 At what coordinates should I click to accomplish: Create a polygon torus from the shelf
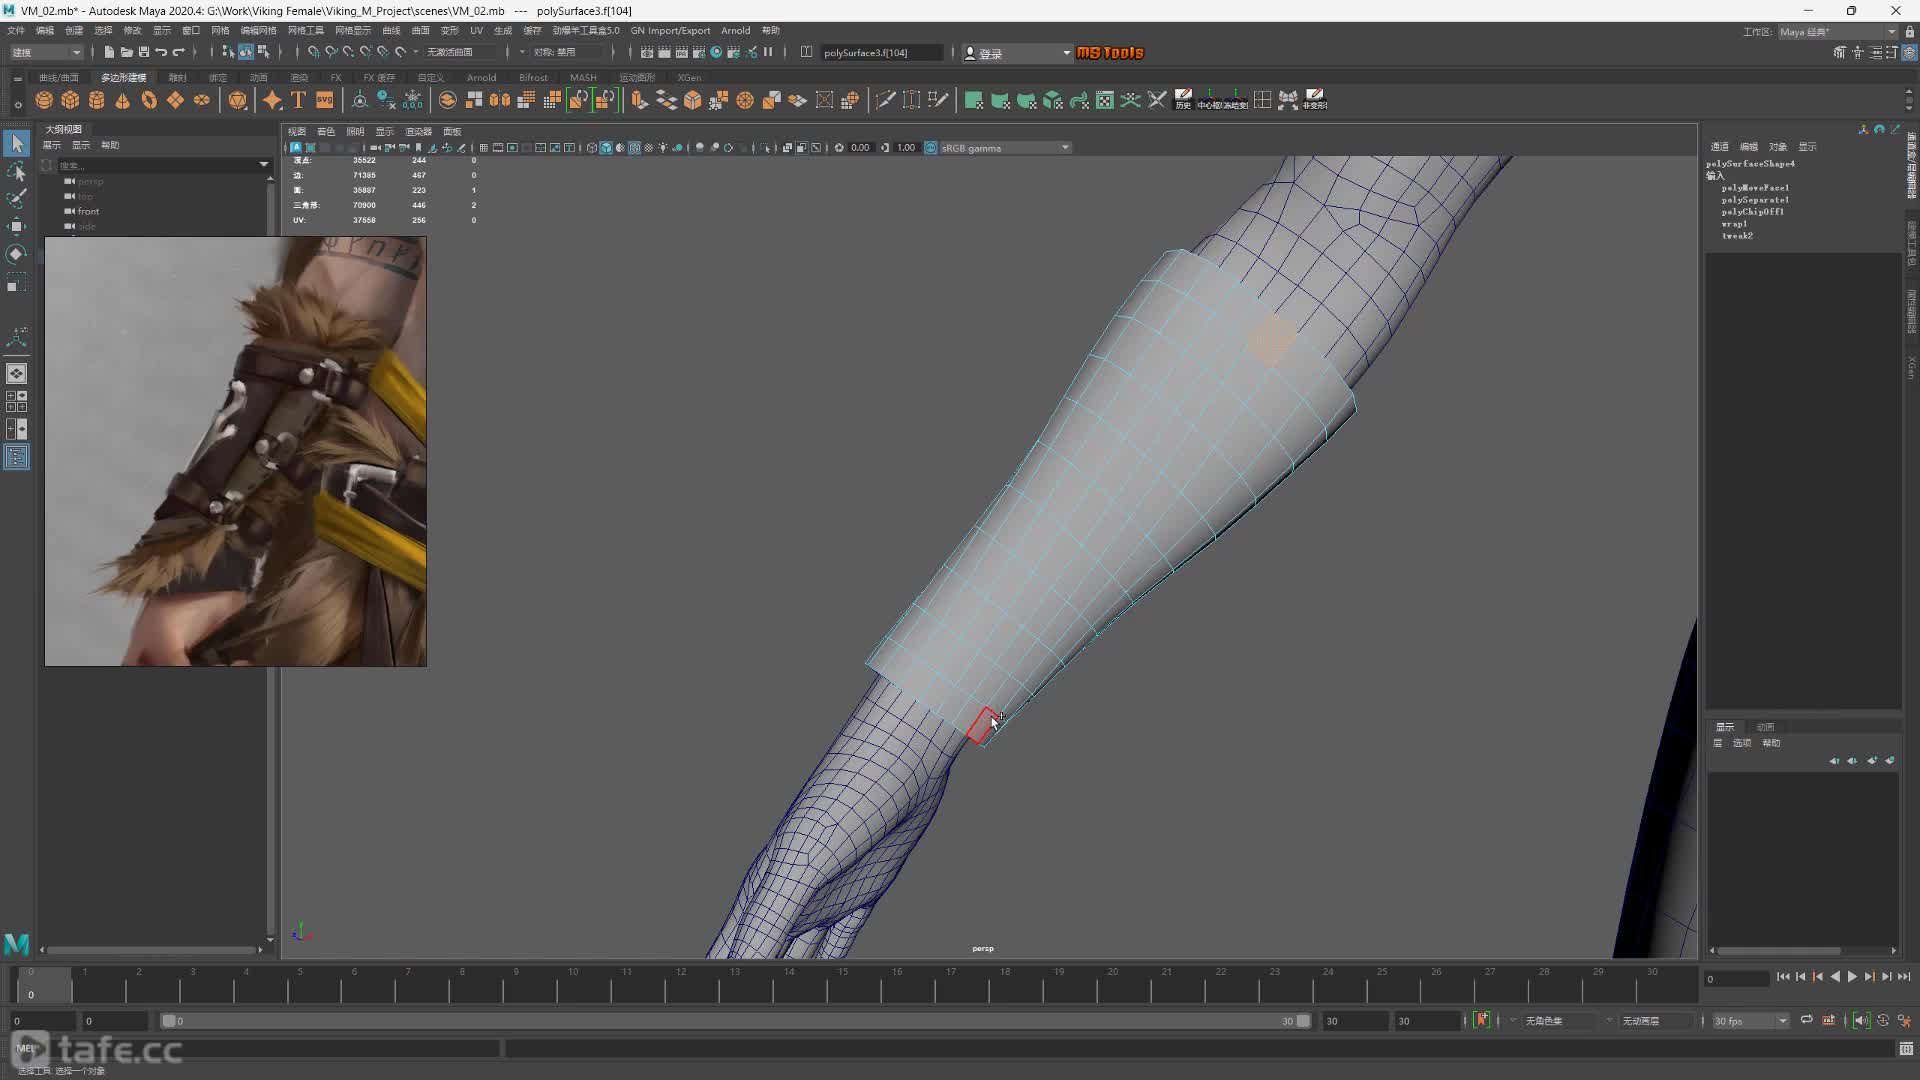[x=149, y=100]
